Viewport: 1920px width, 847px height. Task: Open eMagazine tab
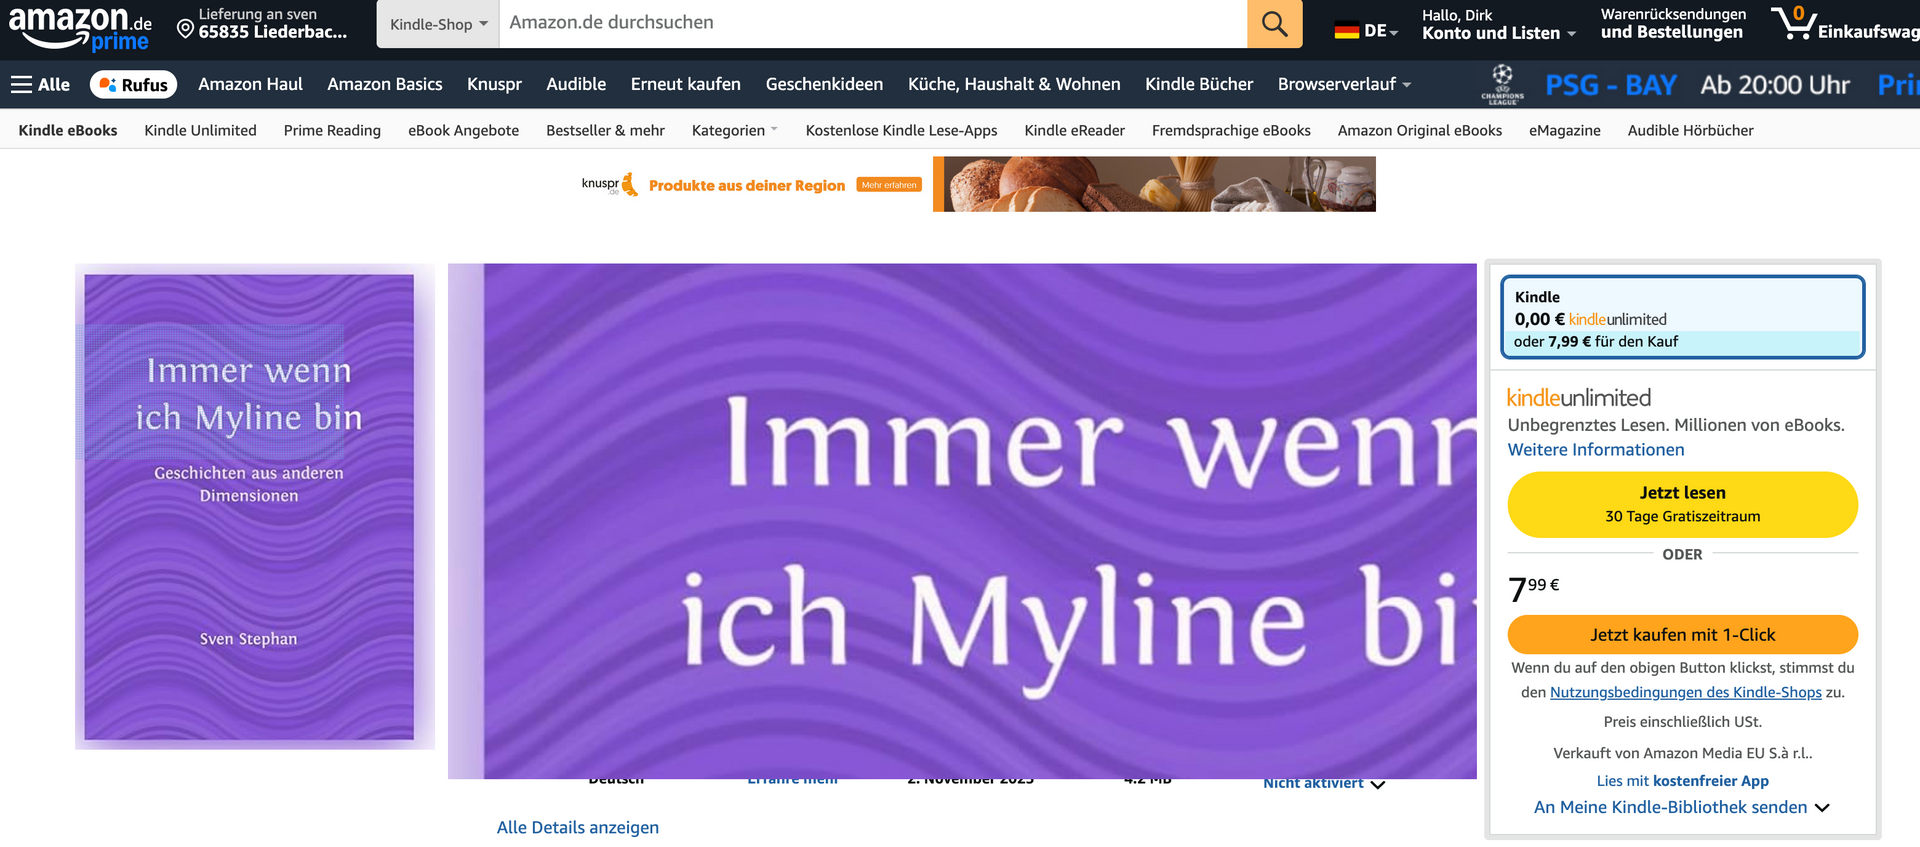pyautogui.click(x=1564, y=130)
